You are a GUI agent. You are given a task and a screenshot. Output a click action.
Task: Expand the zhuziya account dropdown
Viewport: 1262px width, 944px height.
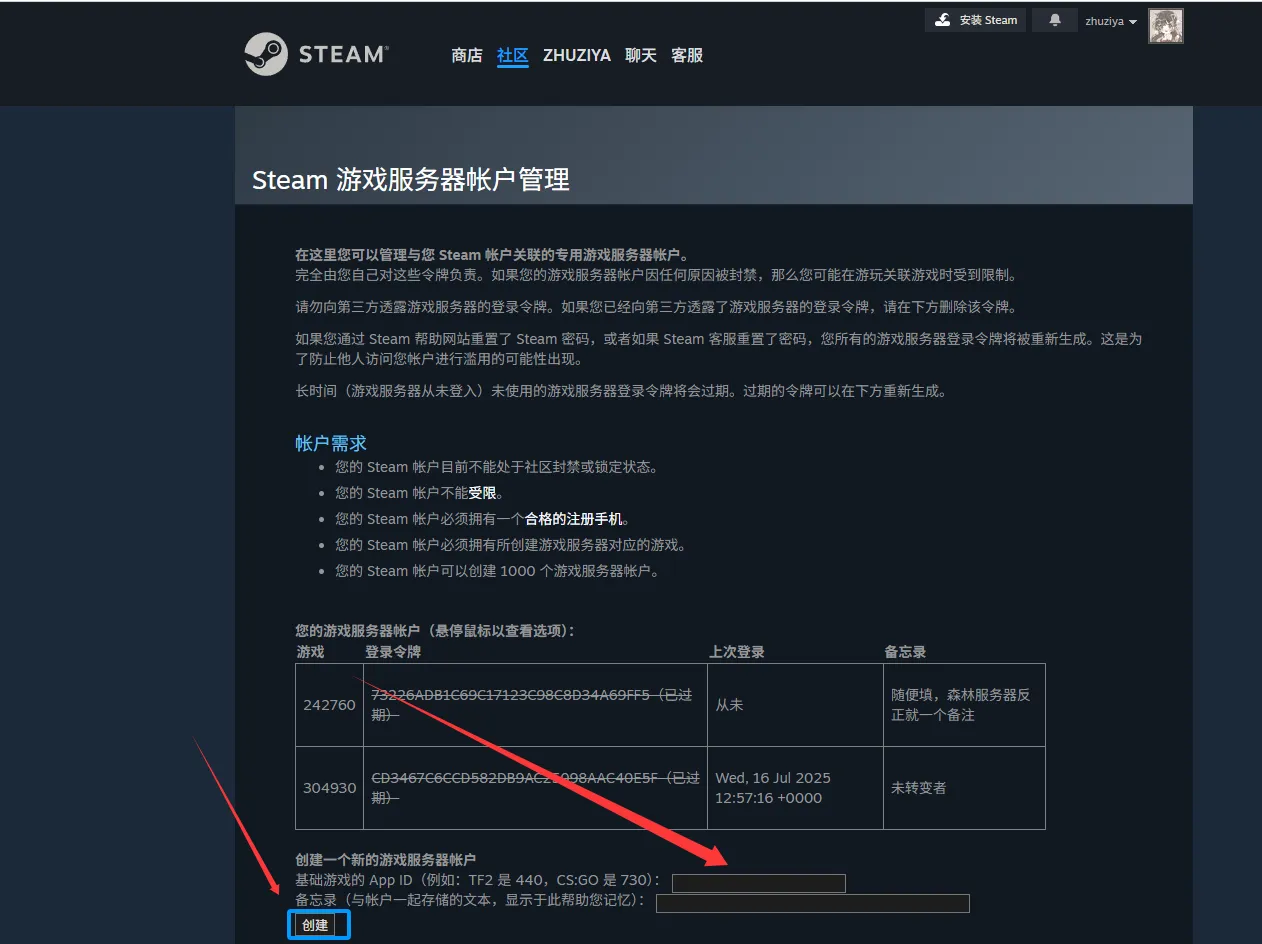[1111, 21]
